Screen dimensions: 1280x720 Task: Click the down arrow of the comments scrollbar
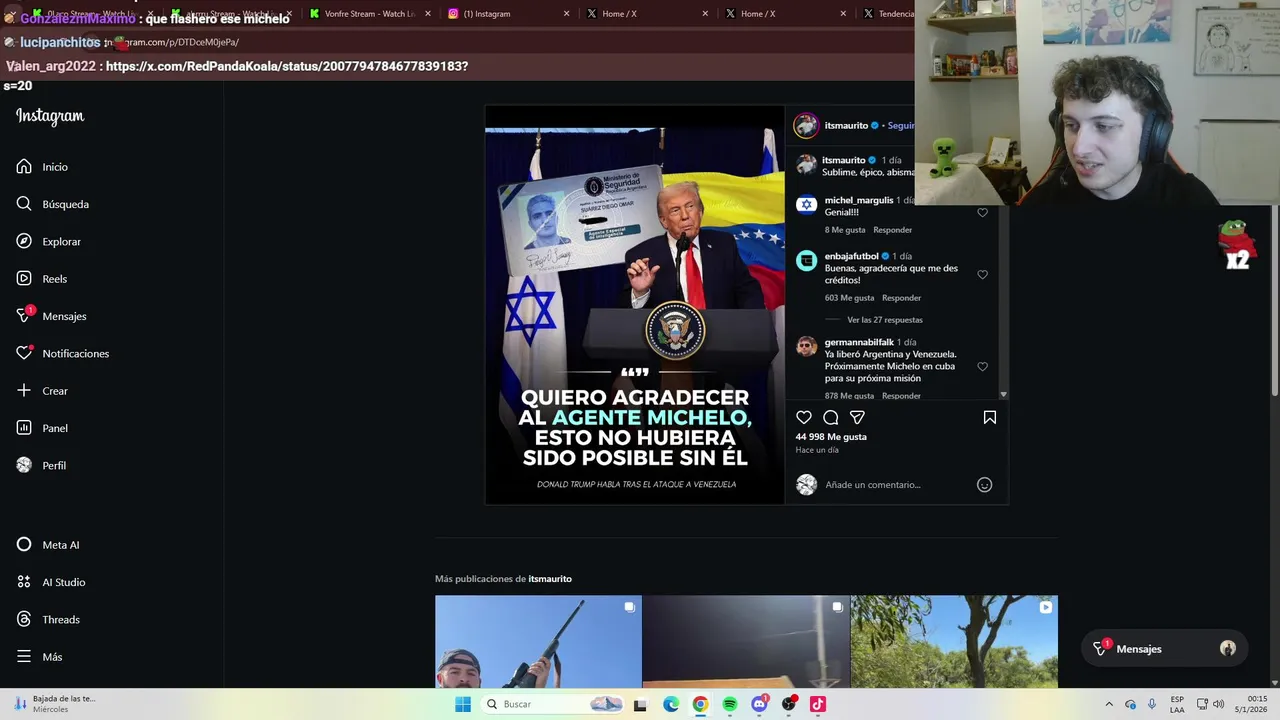[1004, 395]
